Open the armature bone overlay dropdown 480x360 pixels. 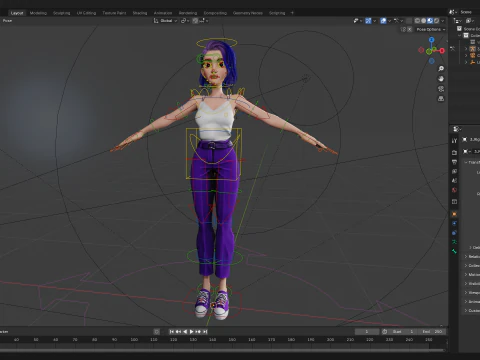coord(398,21)
